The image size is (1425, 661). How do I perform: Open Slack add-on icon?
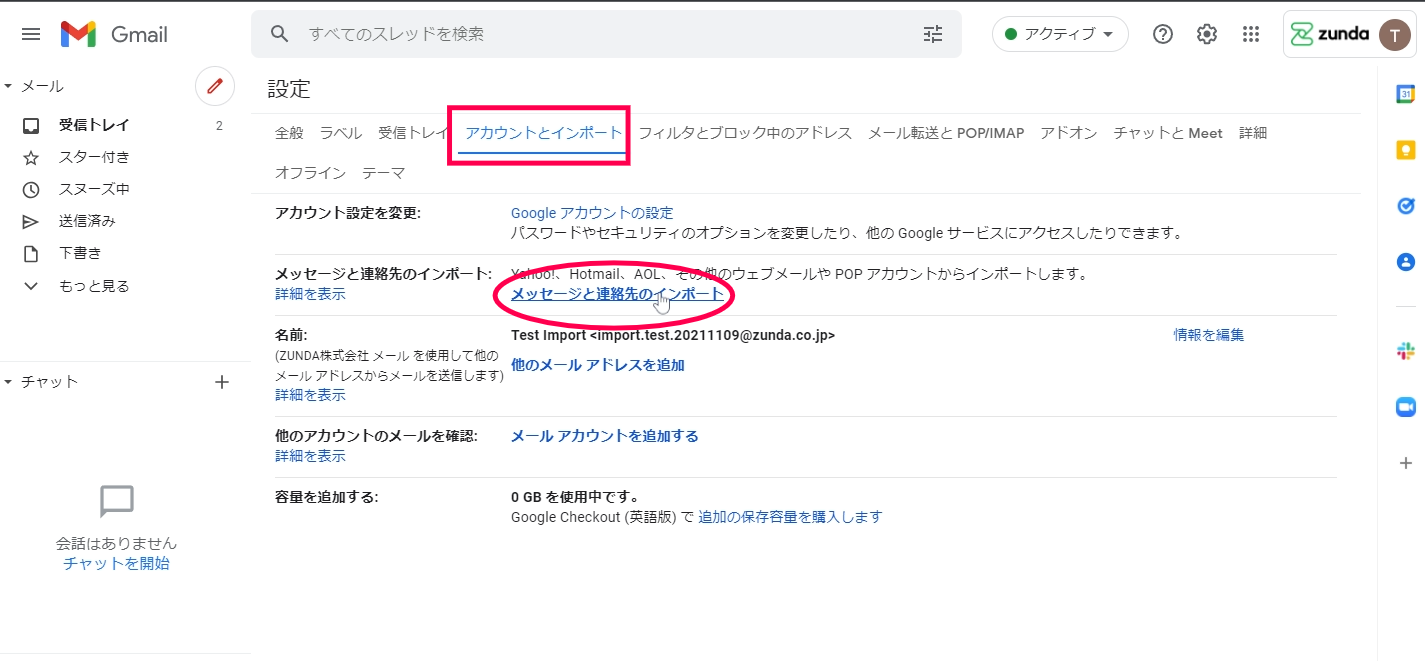pyautogui.click(x=1406, y=351)
